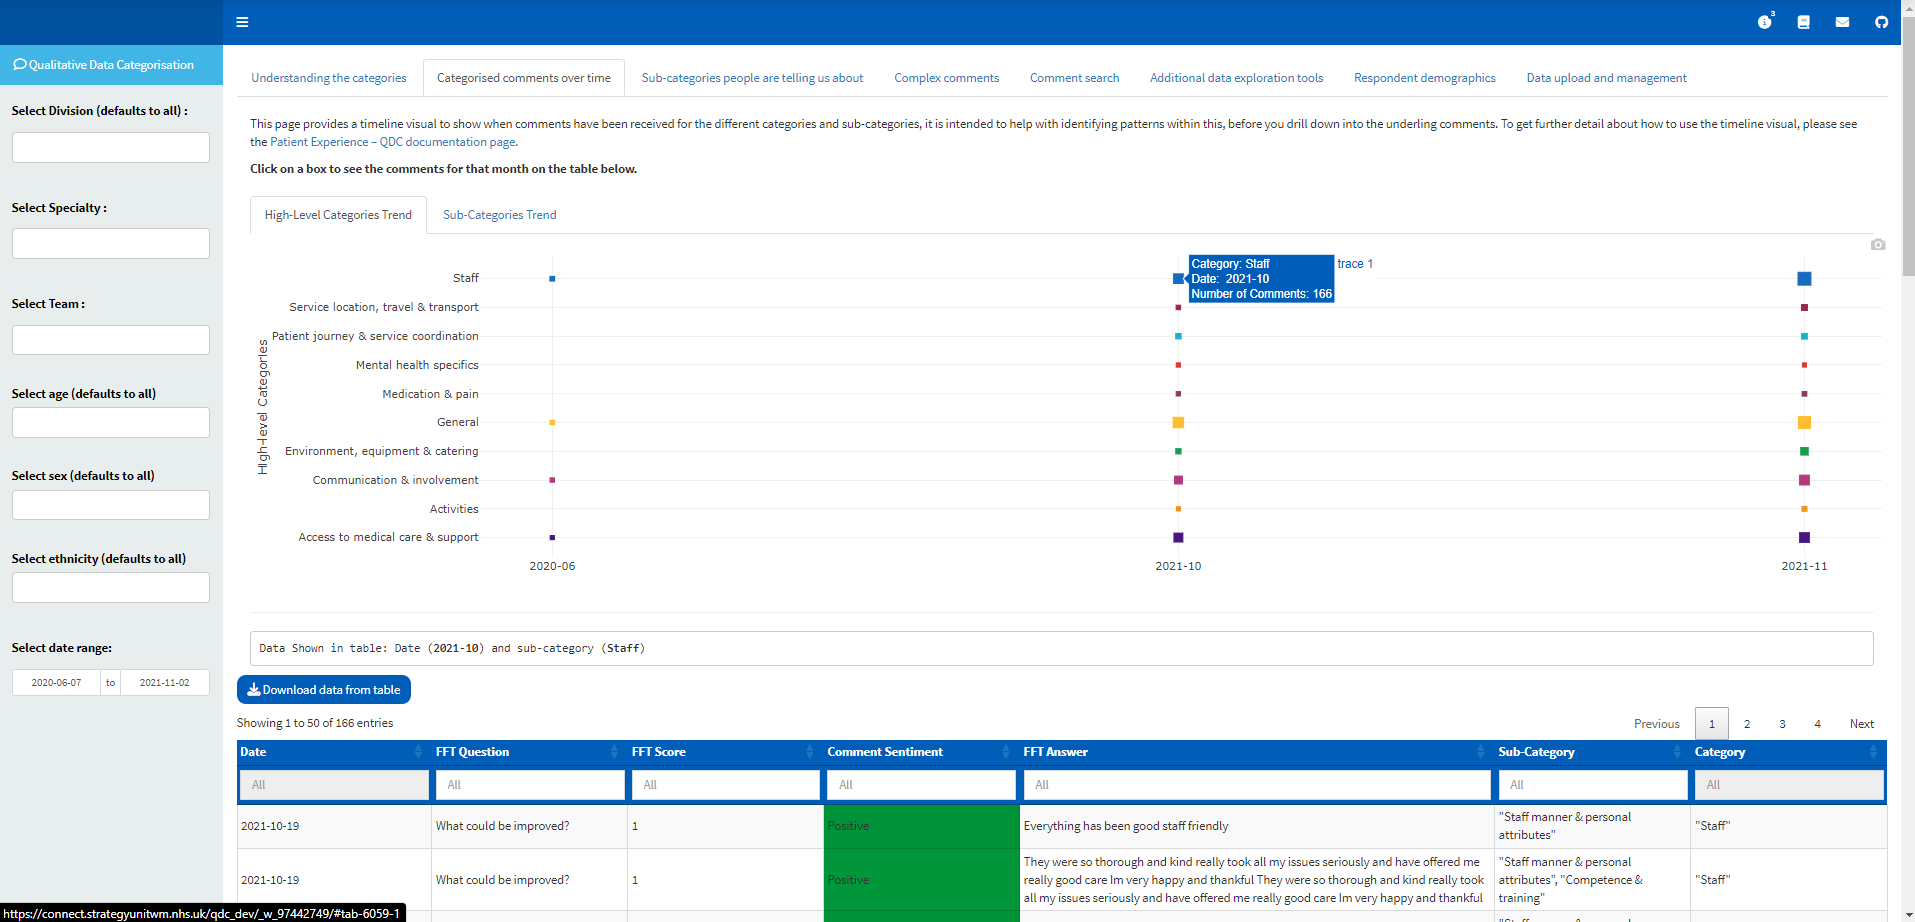Click the speech bubble icon beside Qualitative Data Categorisation
Screen dimensions: 1915x922
pyautogui.click(x=19, y=64)
